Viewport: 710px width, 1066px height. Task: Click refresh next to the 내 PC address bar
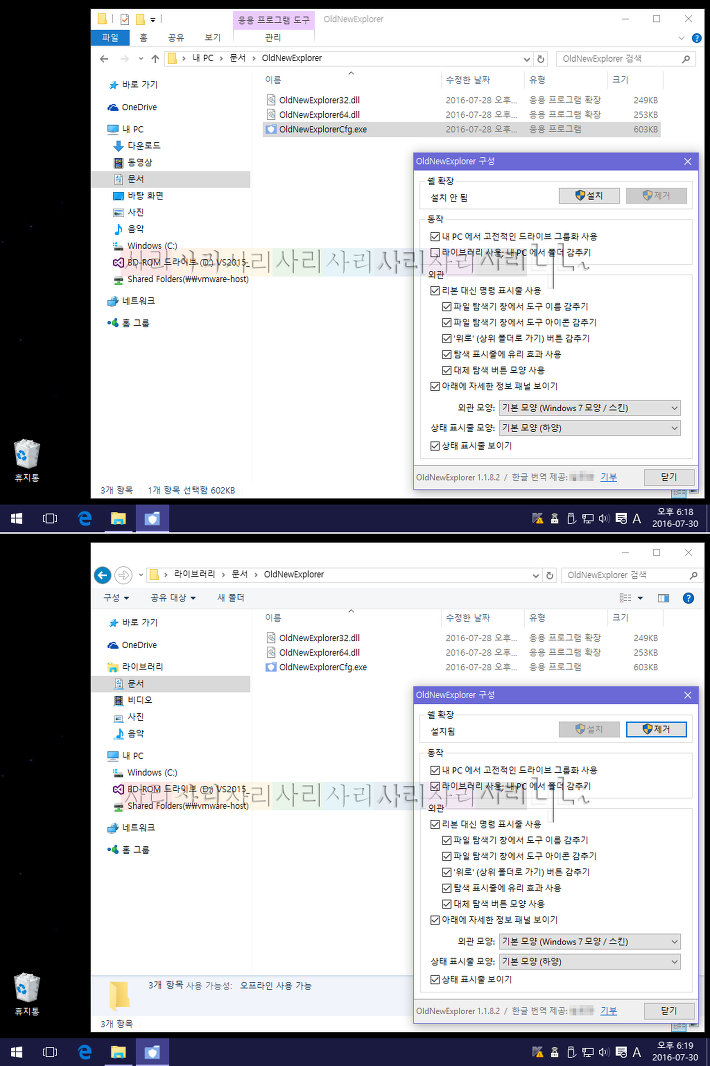pos(541,59)
